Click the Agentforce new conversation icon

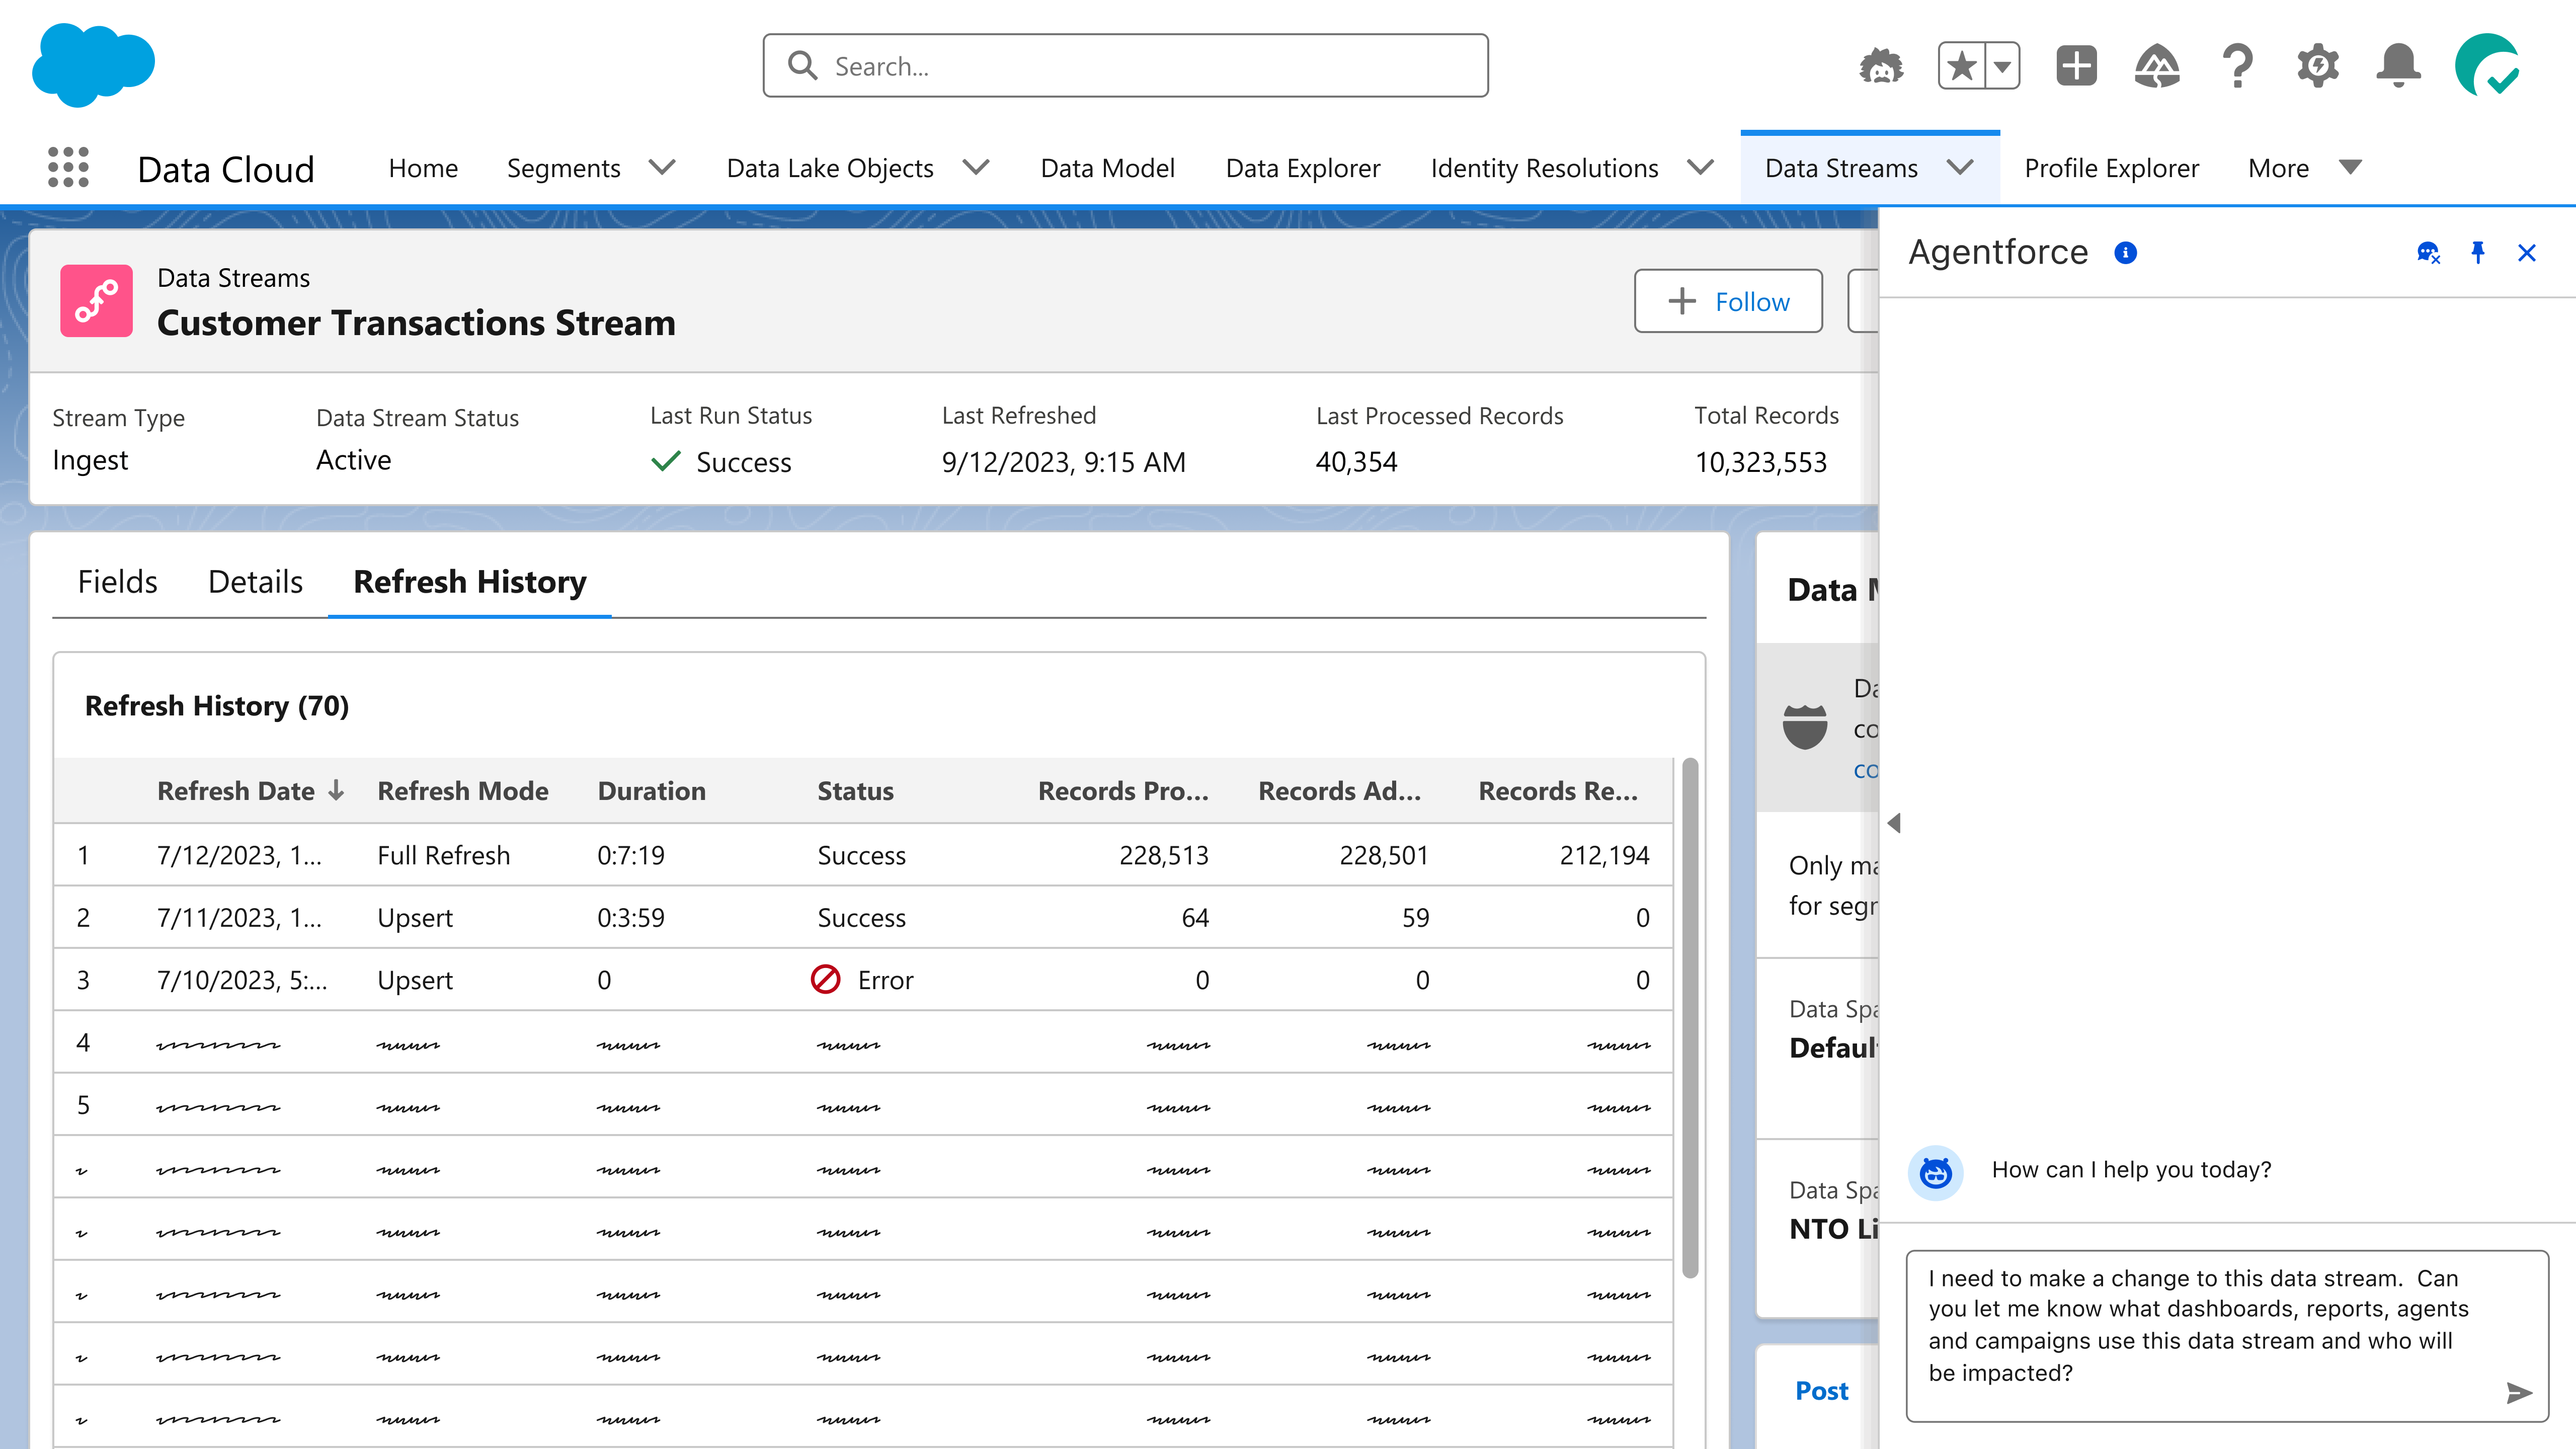tap(2428, 253)
